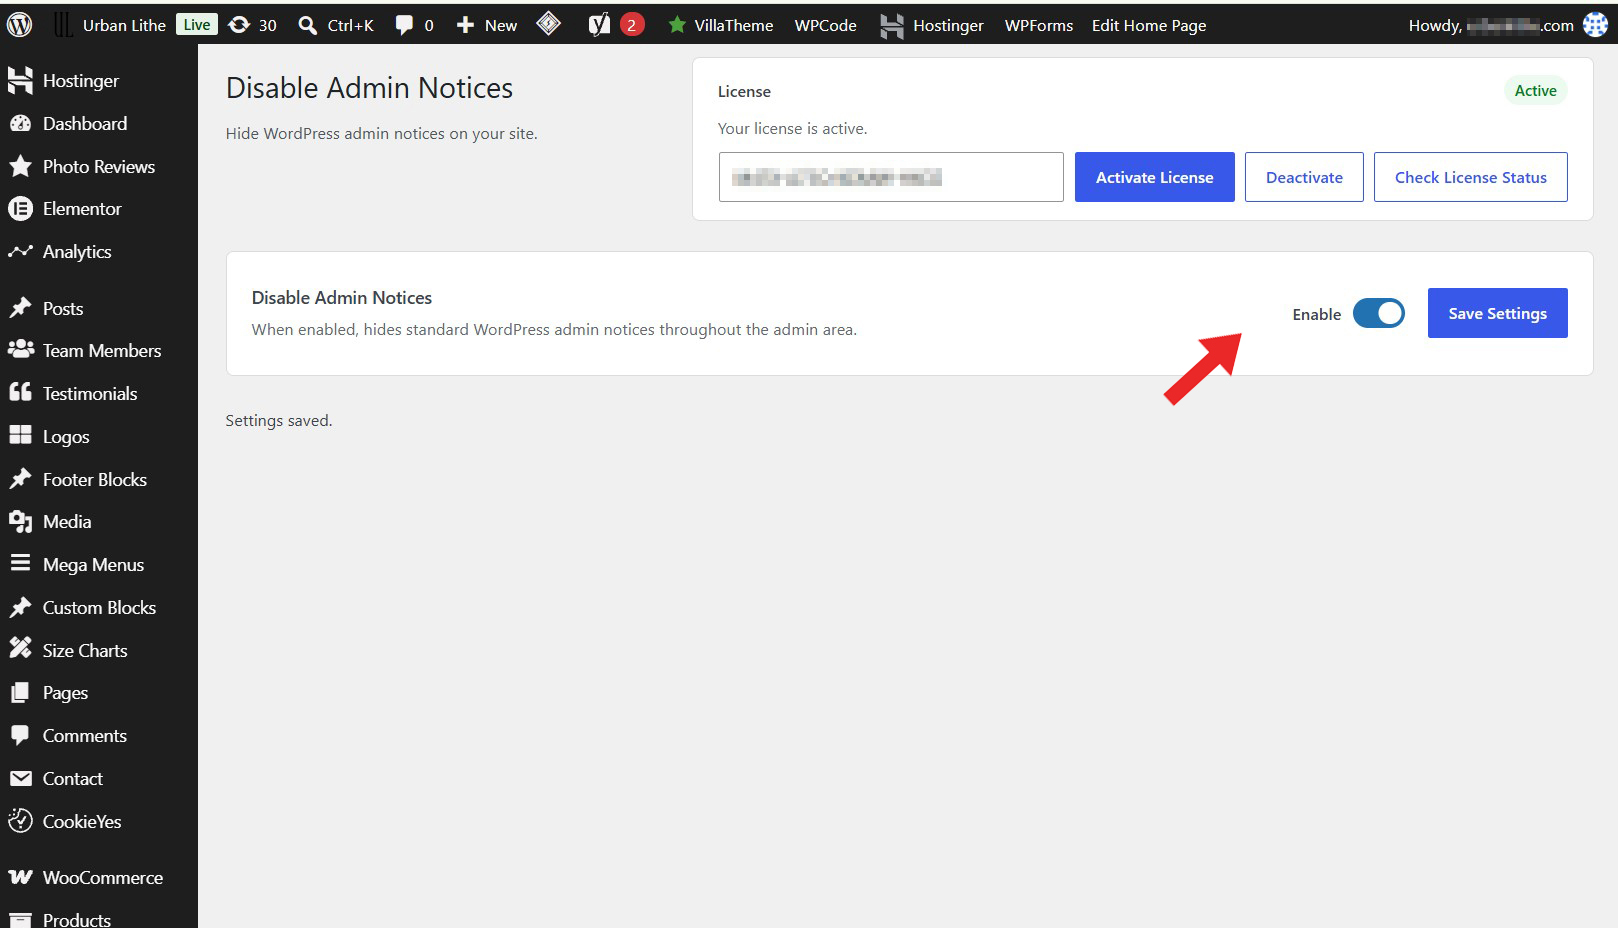Click Edit Home Page in the admin bar
Screen dimensions: 1618x928
(x=1148, y=25)
